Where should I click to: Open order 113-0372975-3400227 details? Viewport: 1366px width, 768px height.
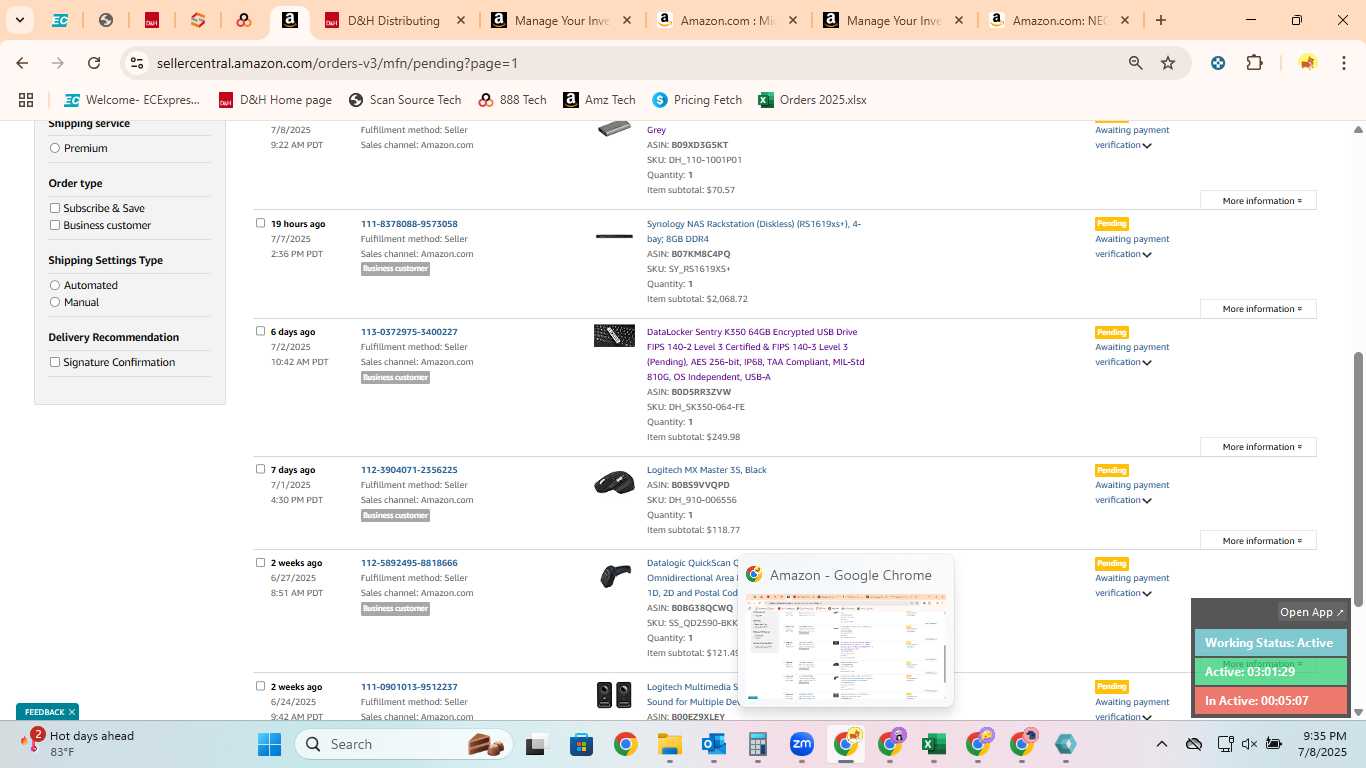click(x=409, y=332)
